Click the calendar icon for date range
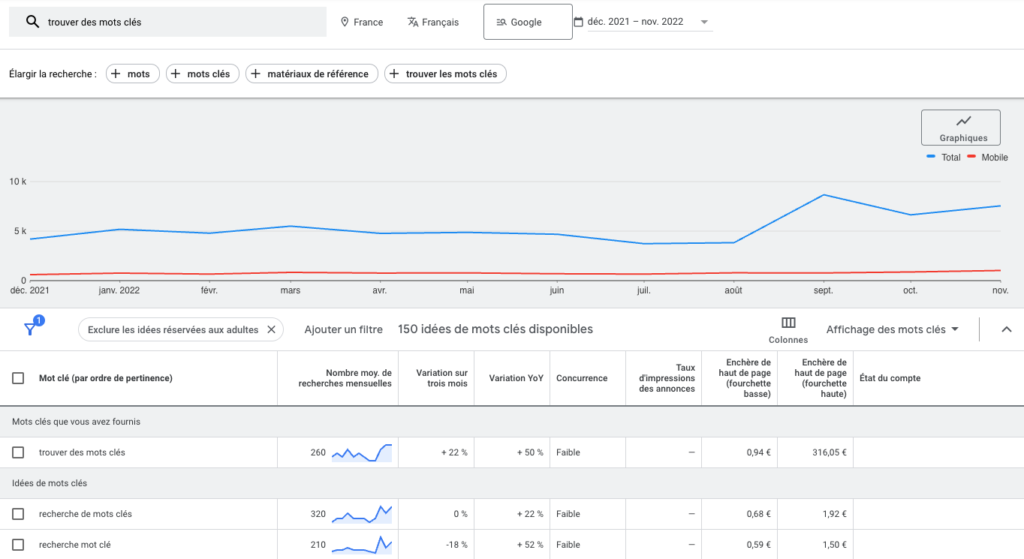1024x559 pixels. pos(578,22)
